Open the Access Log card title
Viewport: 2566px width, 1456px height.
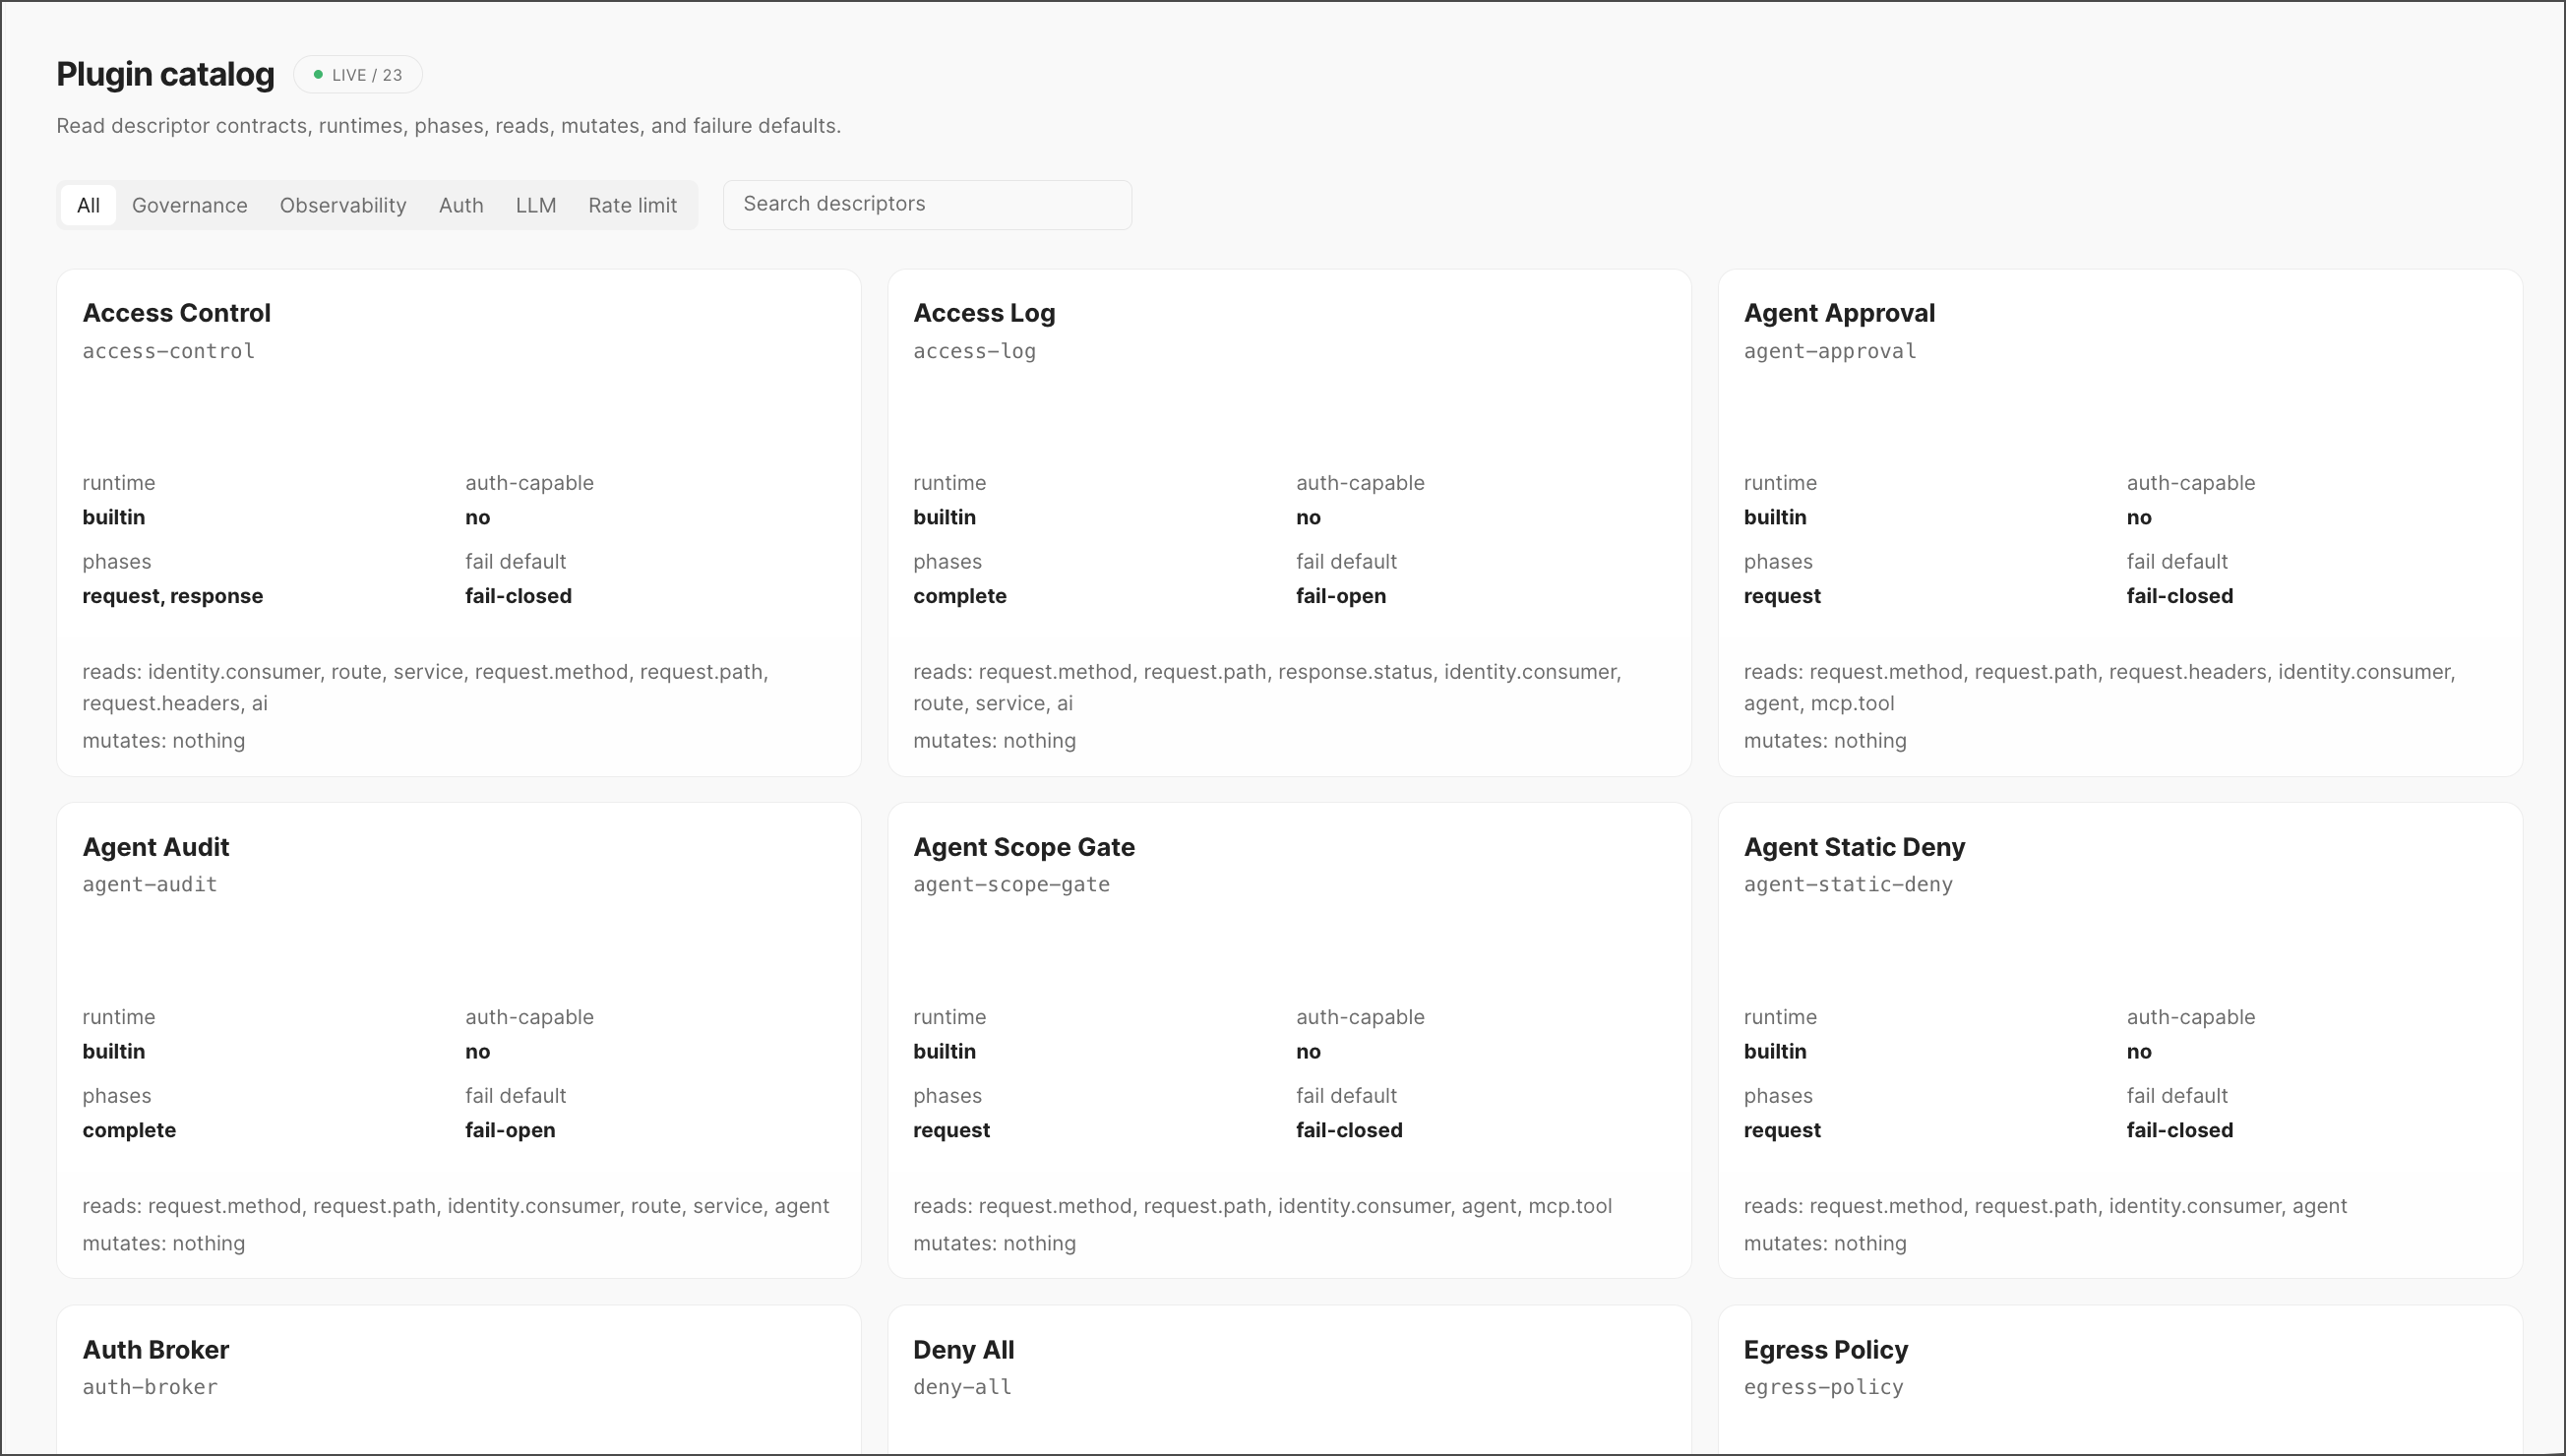984,313
